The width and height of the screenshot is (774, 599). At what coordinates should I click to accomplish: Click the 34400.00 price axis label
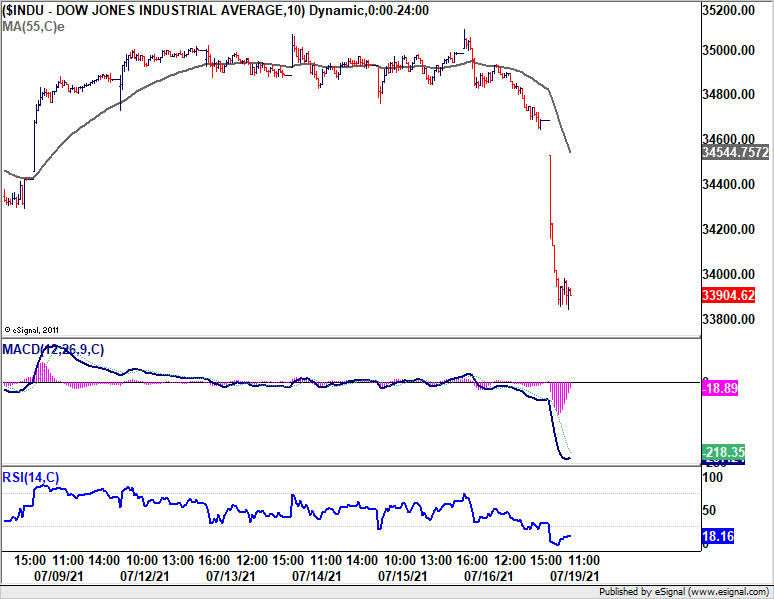tap(729, 184)
